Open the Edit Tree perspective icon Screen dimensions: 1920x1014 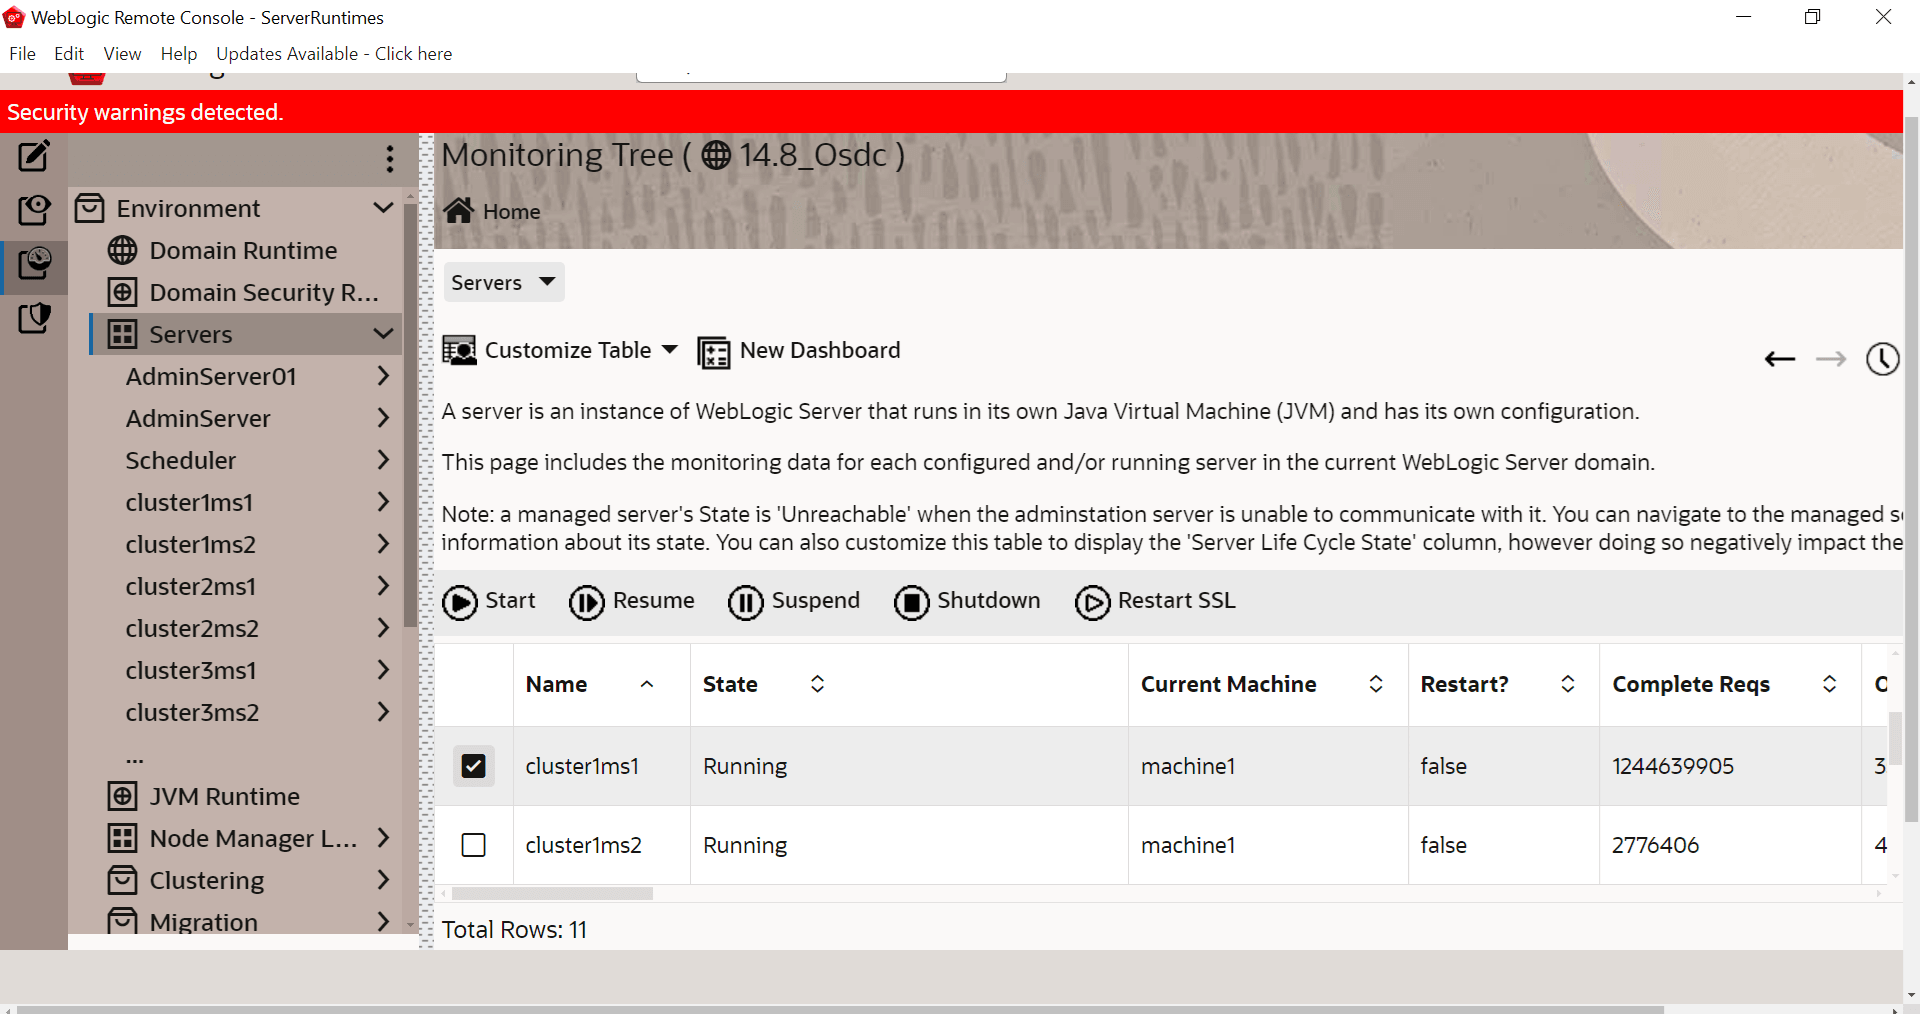[34, 156]
